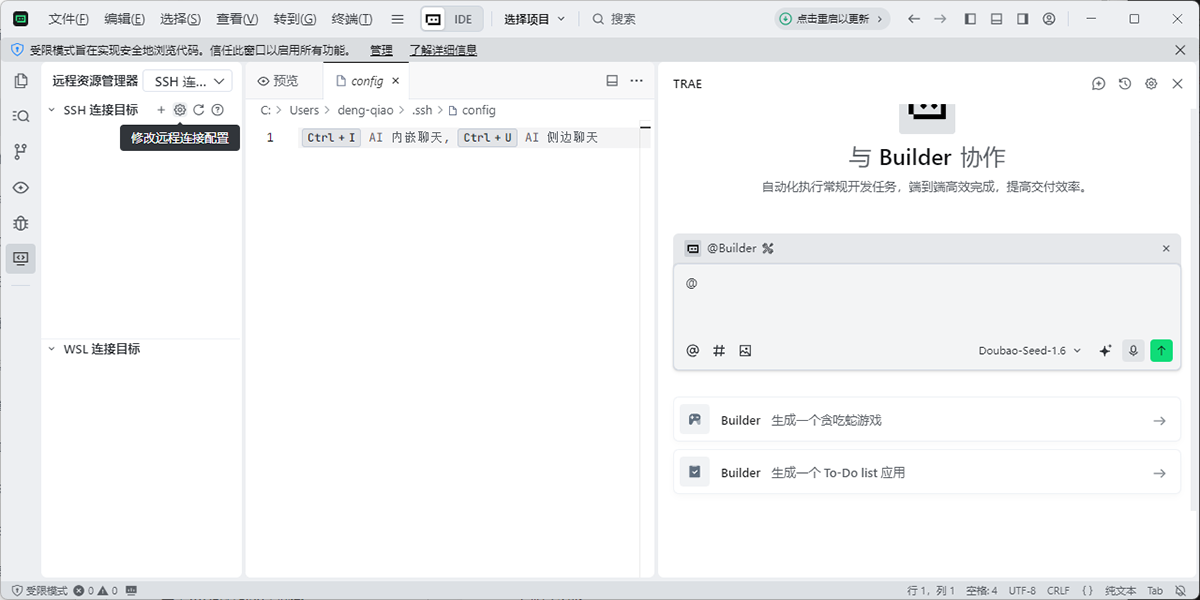The height and width of the screenshot is (600, 1200).
Task: Refresh the SSH connection targets list
Action: 199,110
